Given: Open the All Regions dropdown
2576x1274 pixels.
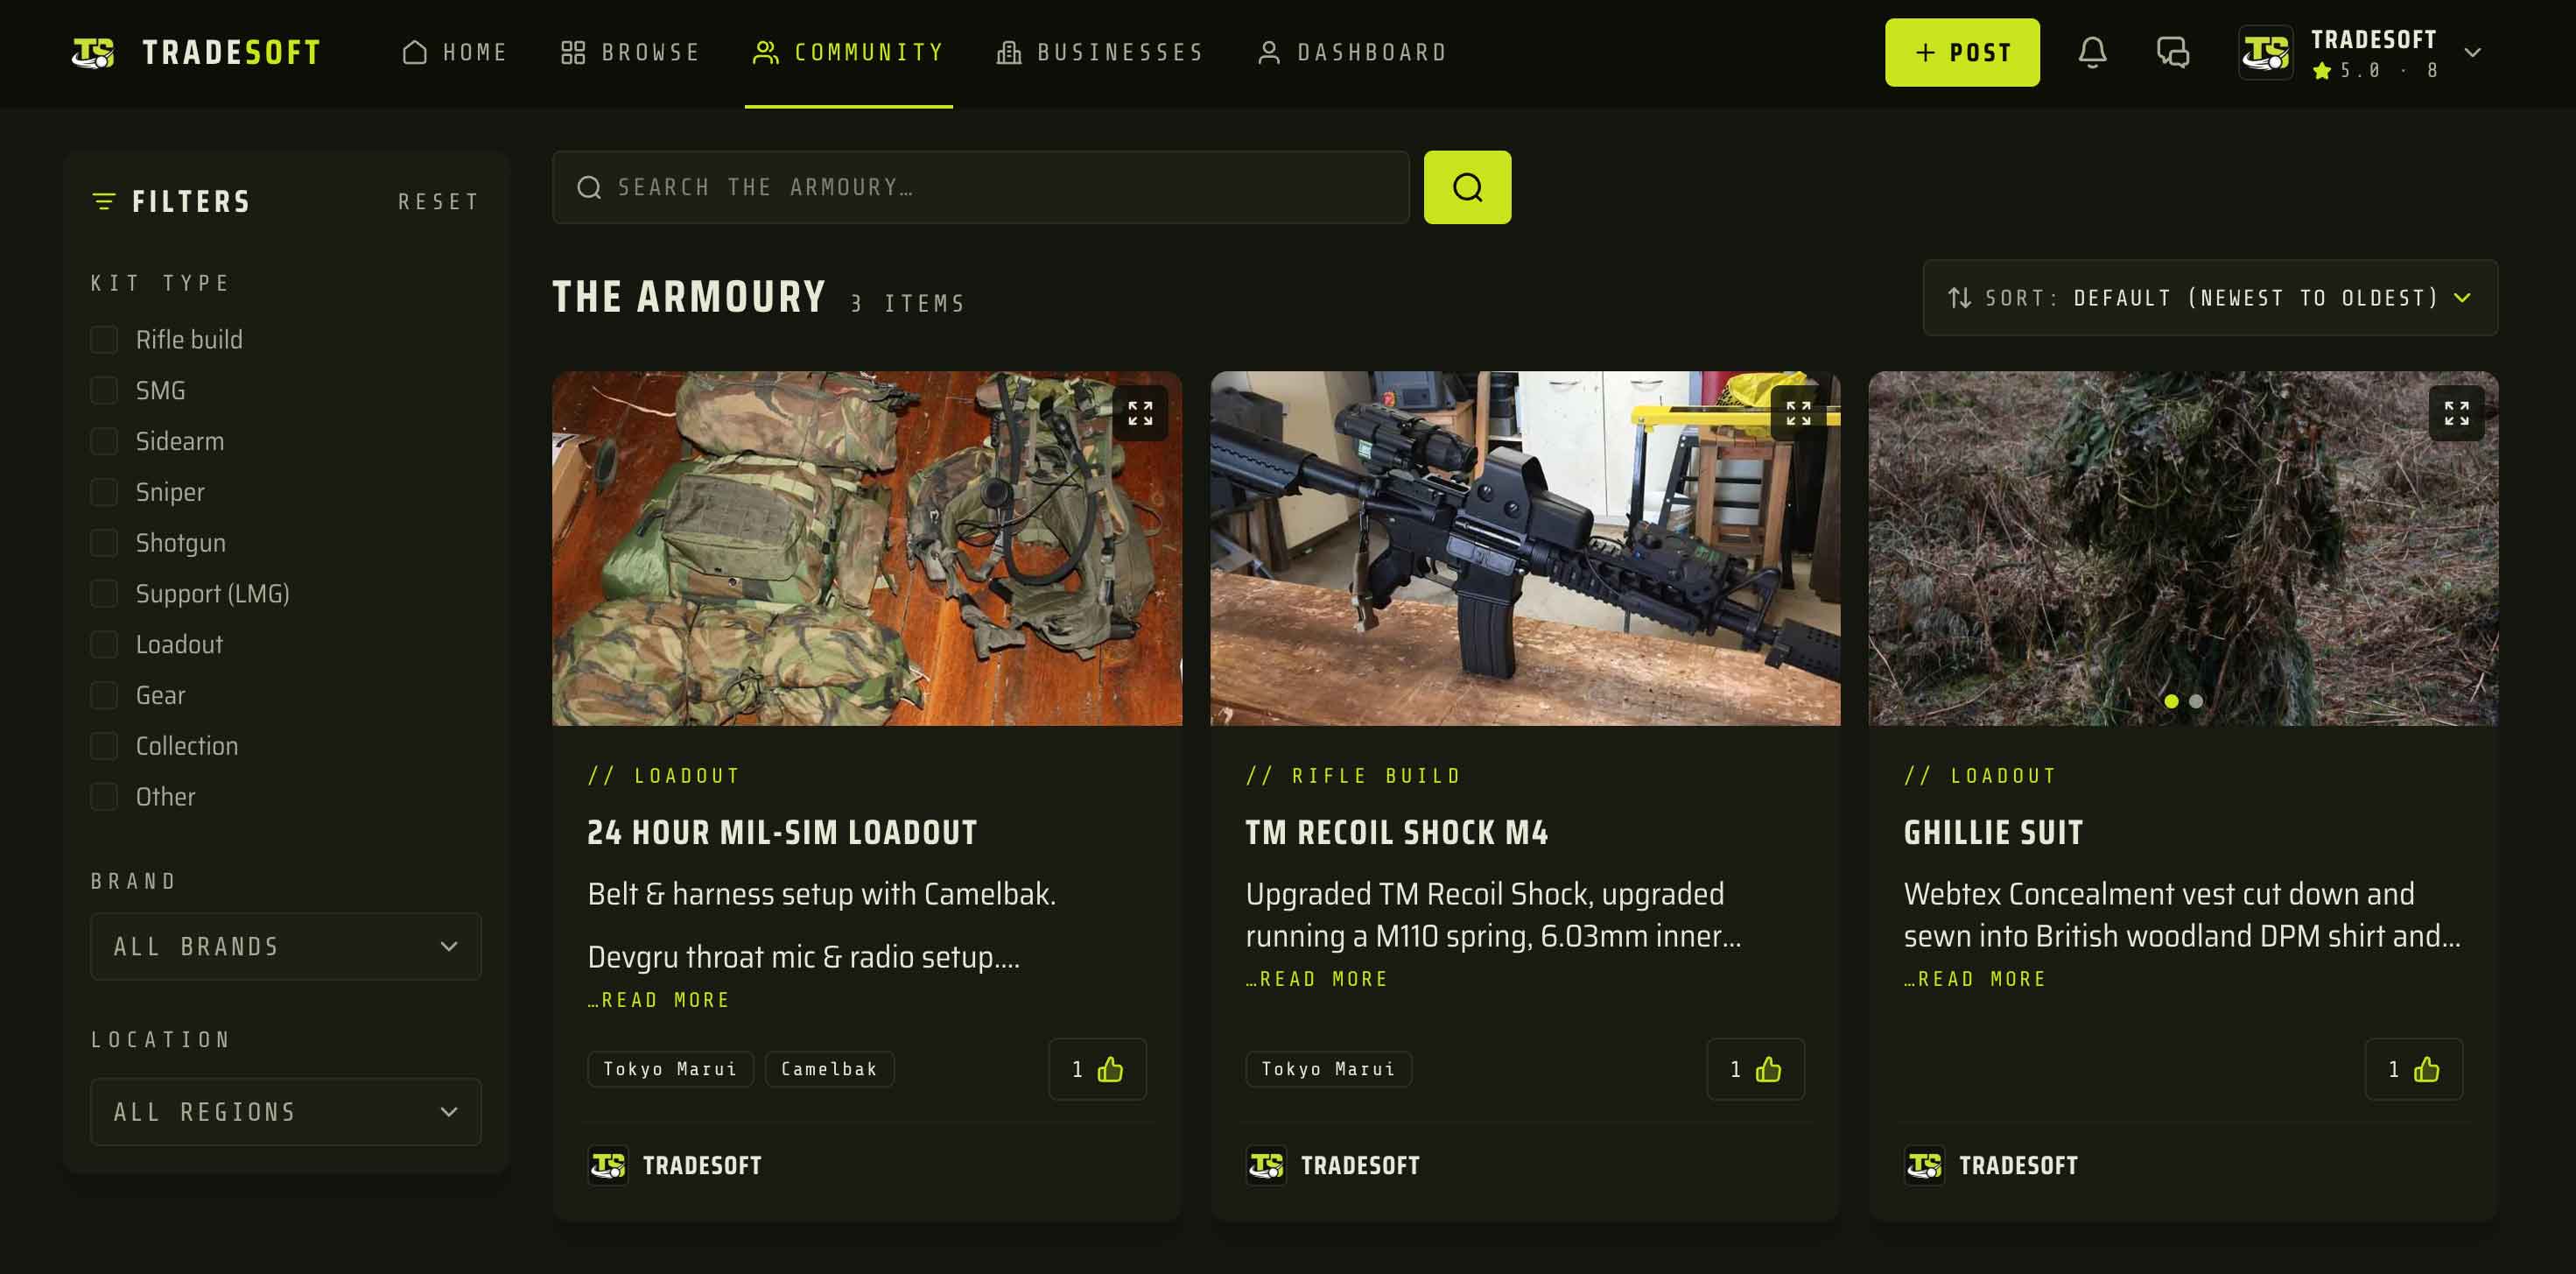Looking at the screenshot, I should click(286, 1112).
